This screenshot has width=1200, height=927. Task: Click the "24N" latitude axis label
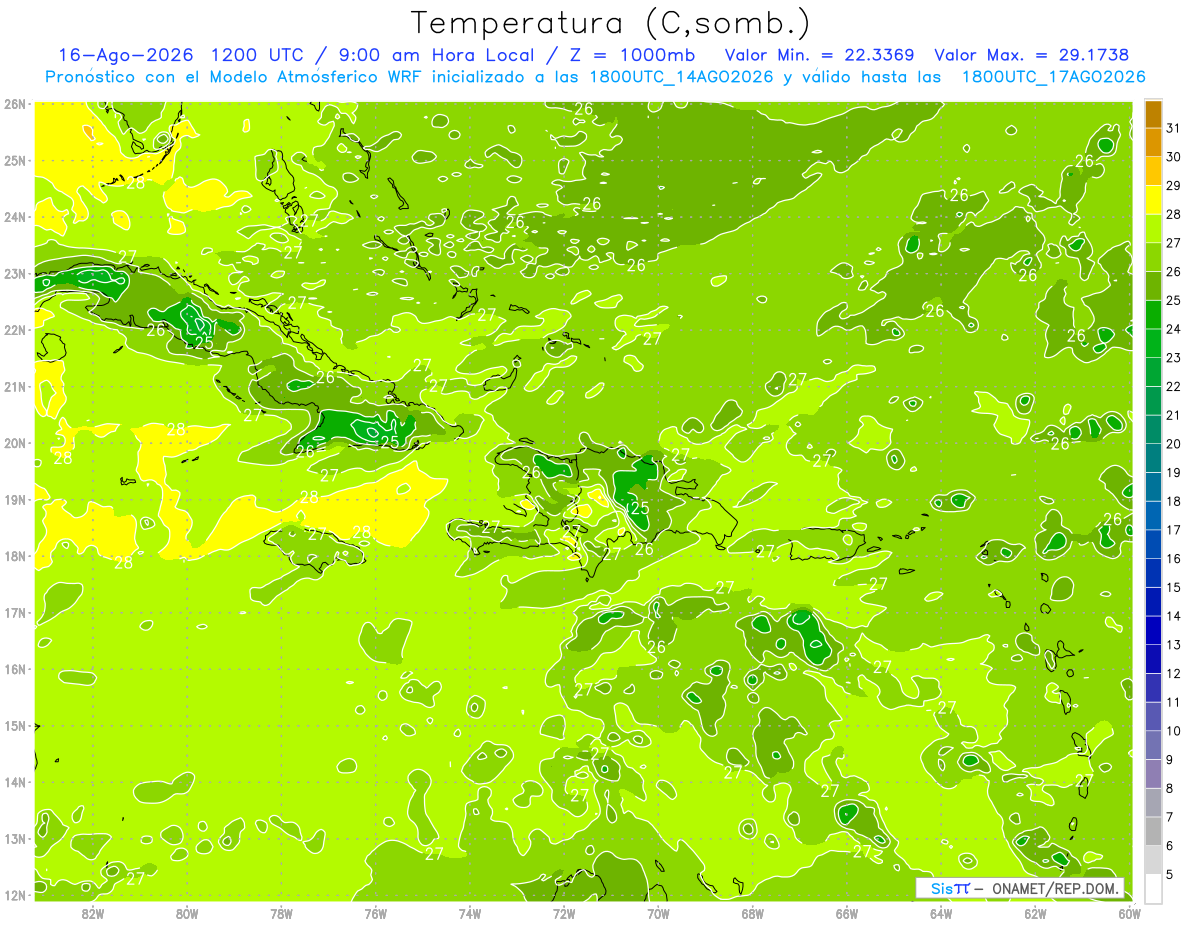[14, 217]
